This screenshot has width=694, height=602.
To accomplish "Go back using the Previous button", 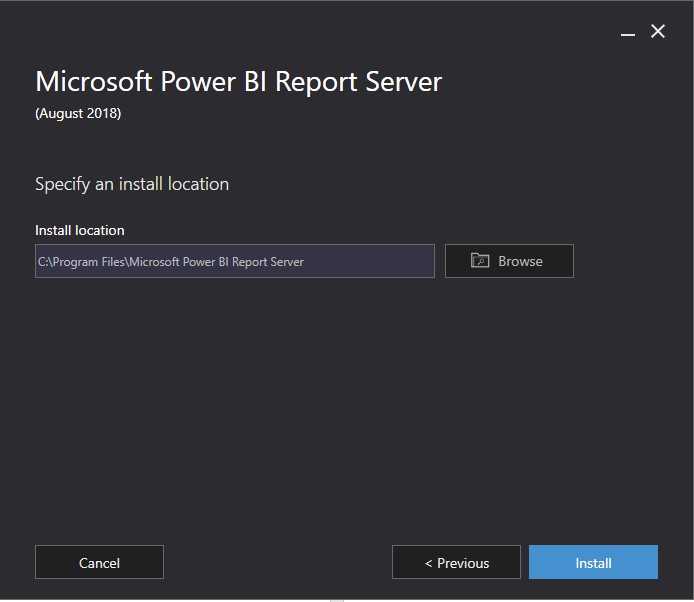I will (456, 562).
